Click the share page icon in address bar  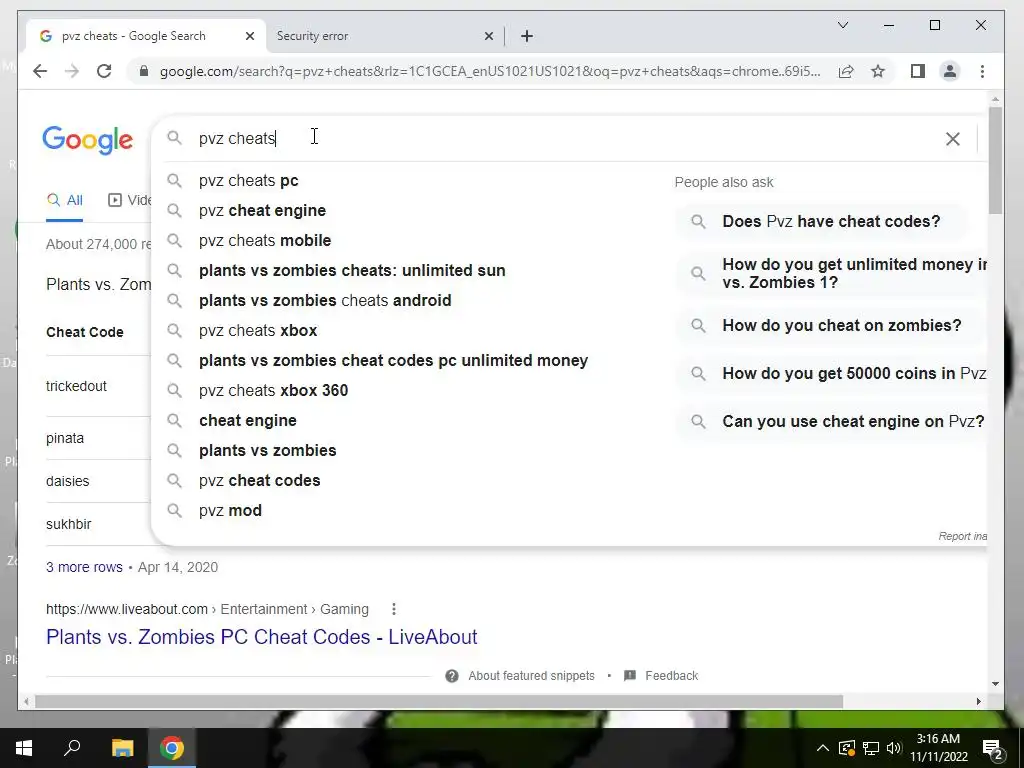coord(846,71)
